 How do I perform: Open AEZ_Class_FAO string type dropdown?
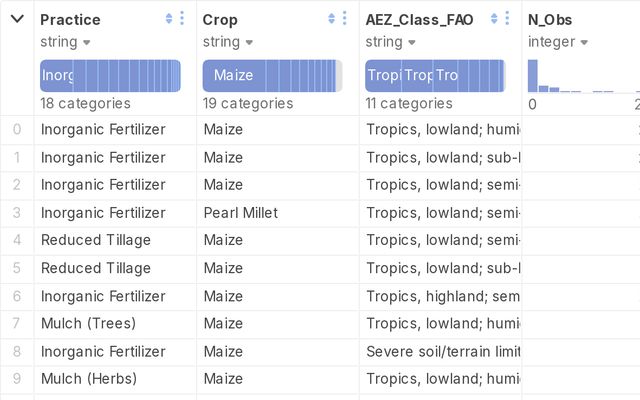tap(390, 42)
